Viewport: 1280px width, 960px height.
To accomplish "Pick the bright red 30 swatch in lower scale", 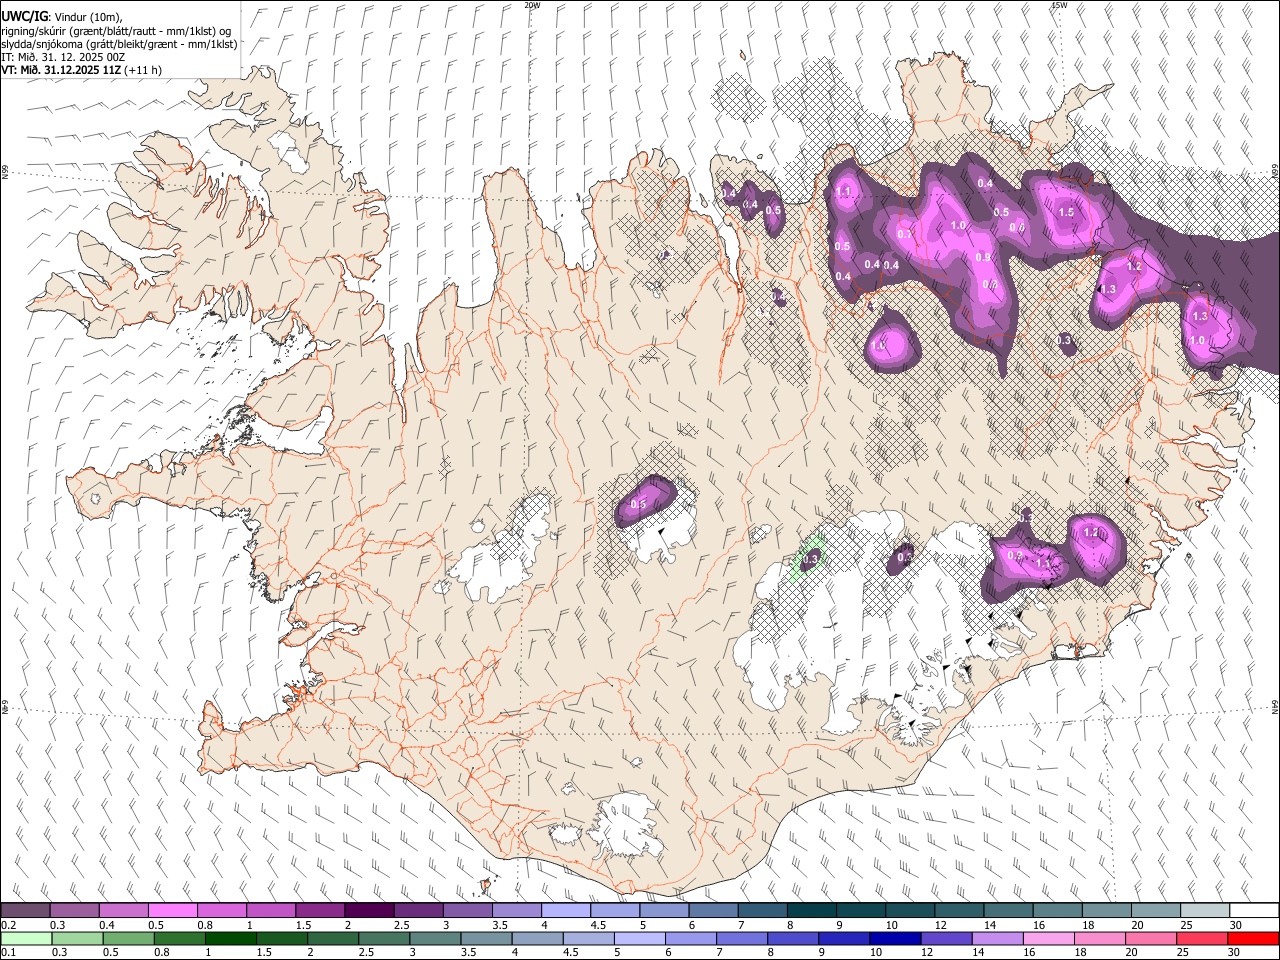I will tap(1254, 938).
